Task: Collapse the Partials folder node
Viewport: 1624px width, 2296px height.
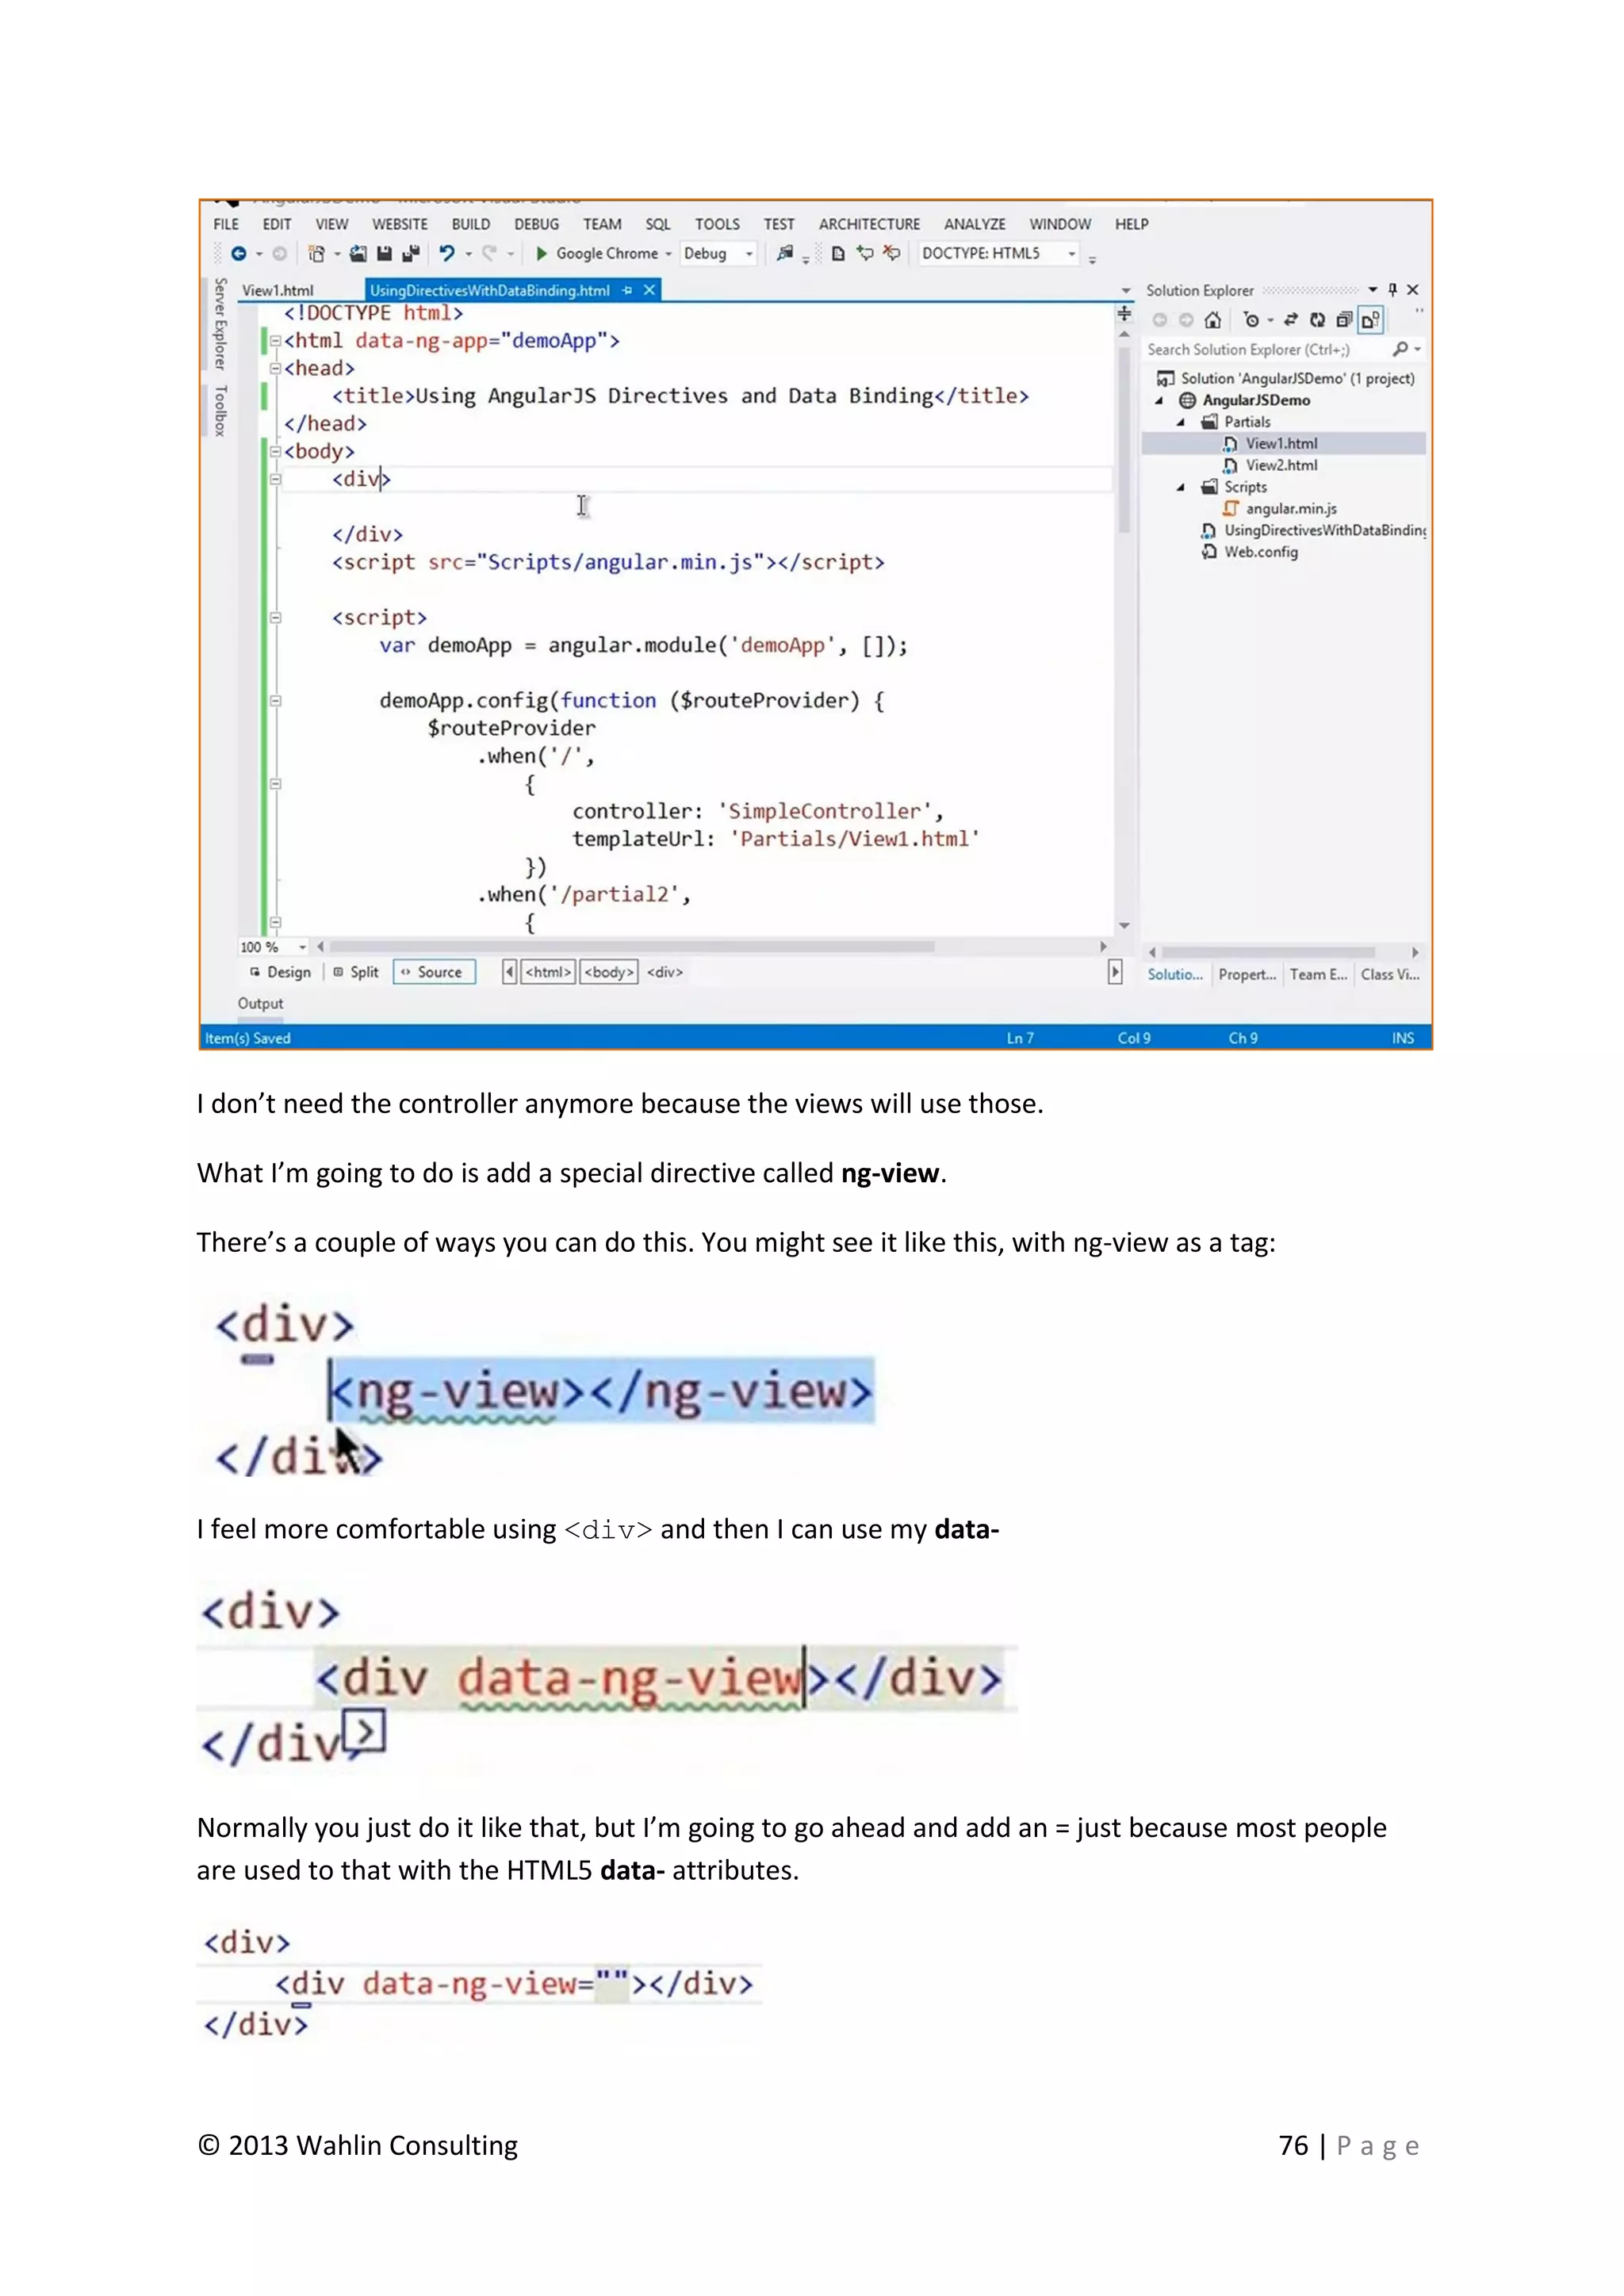Action: point(1181,422)
